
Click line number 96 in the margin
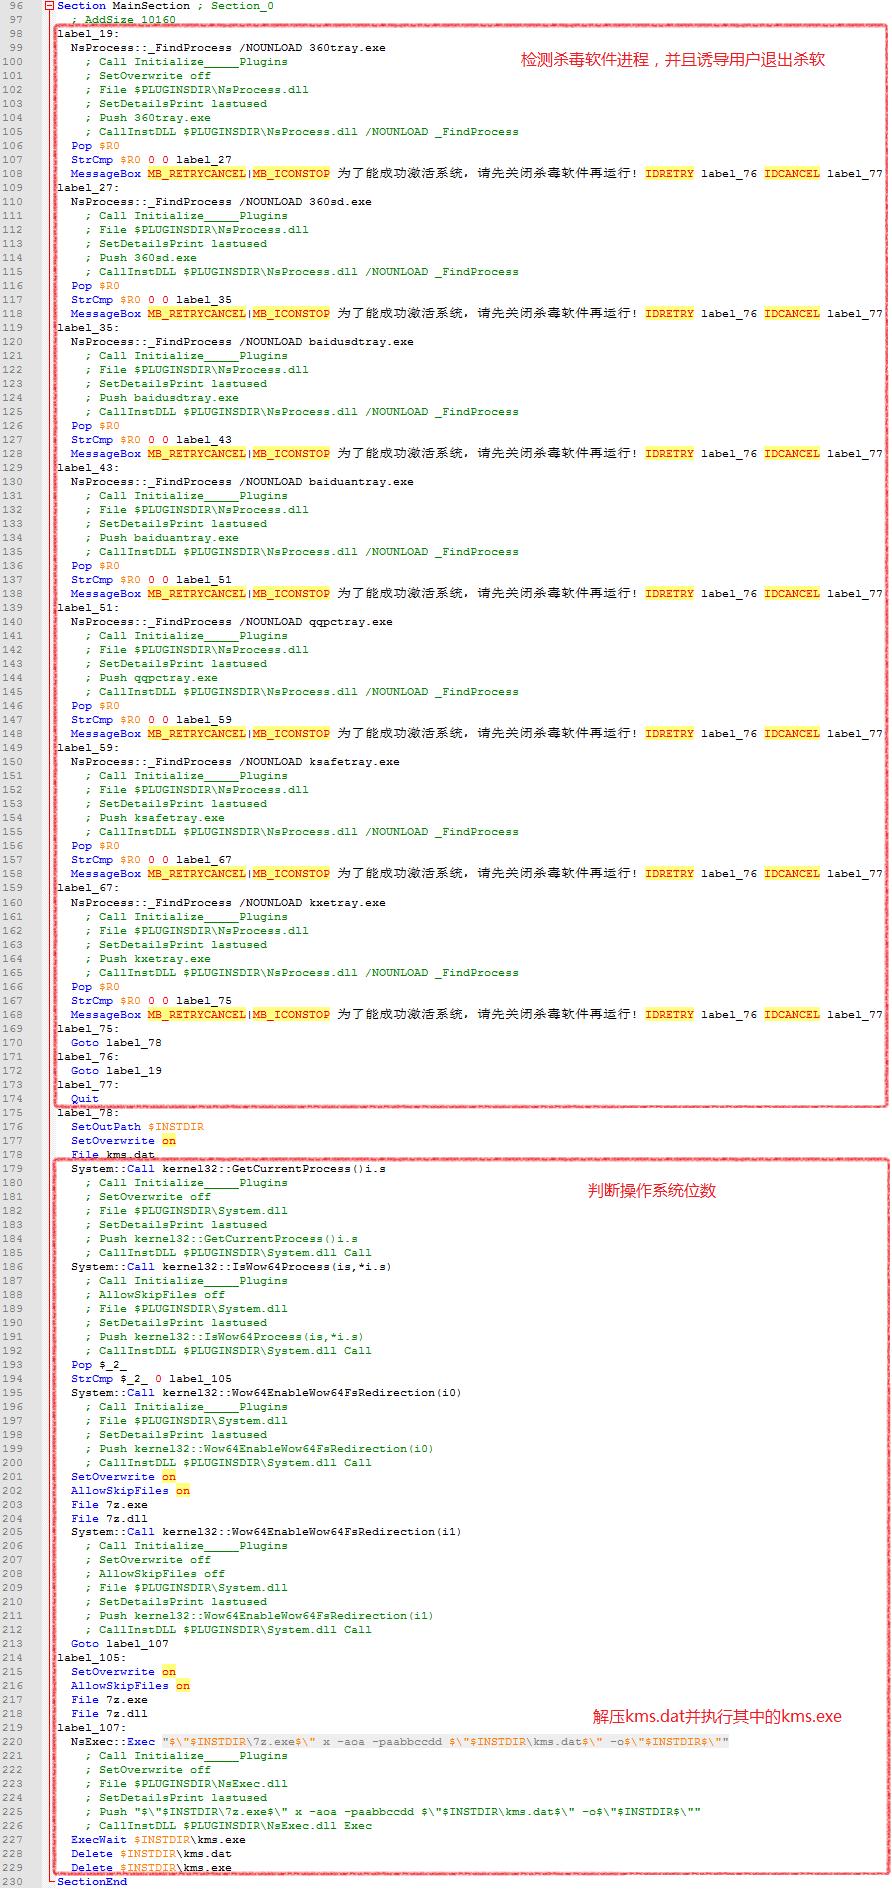click(16, 6)
